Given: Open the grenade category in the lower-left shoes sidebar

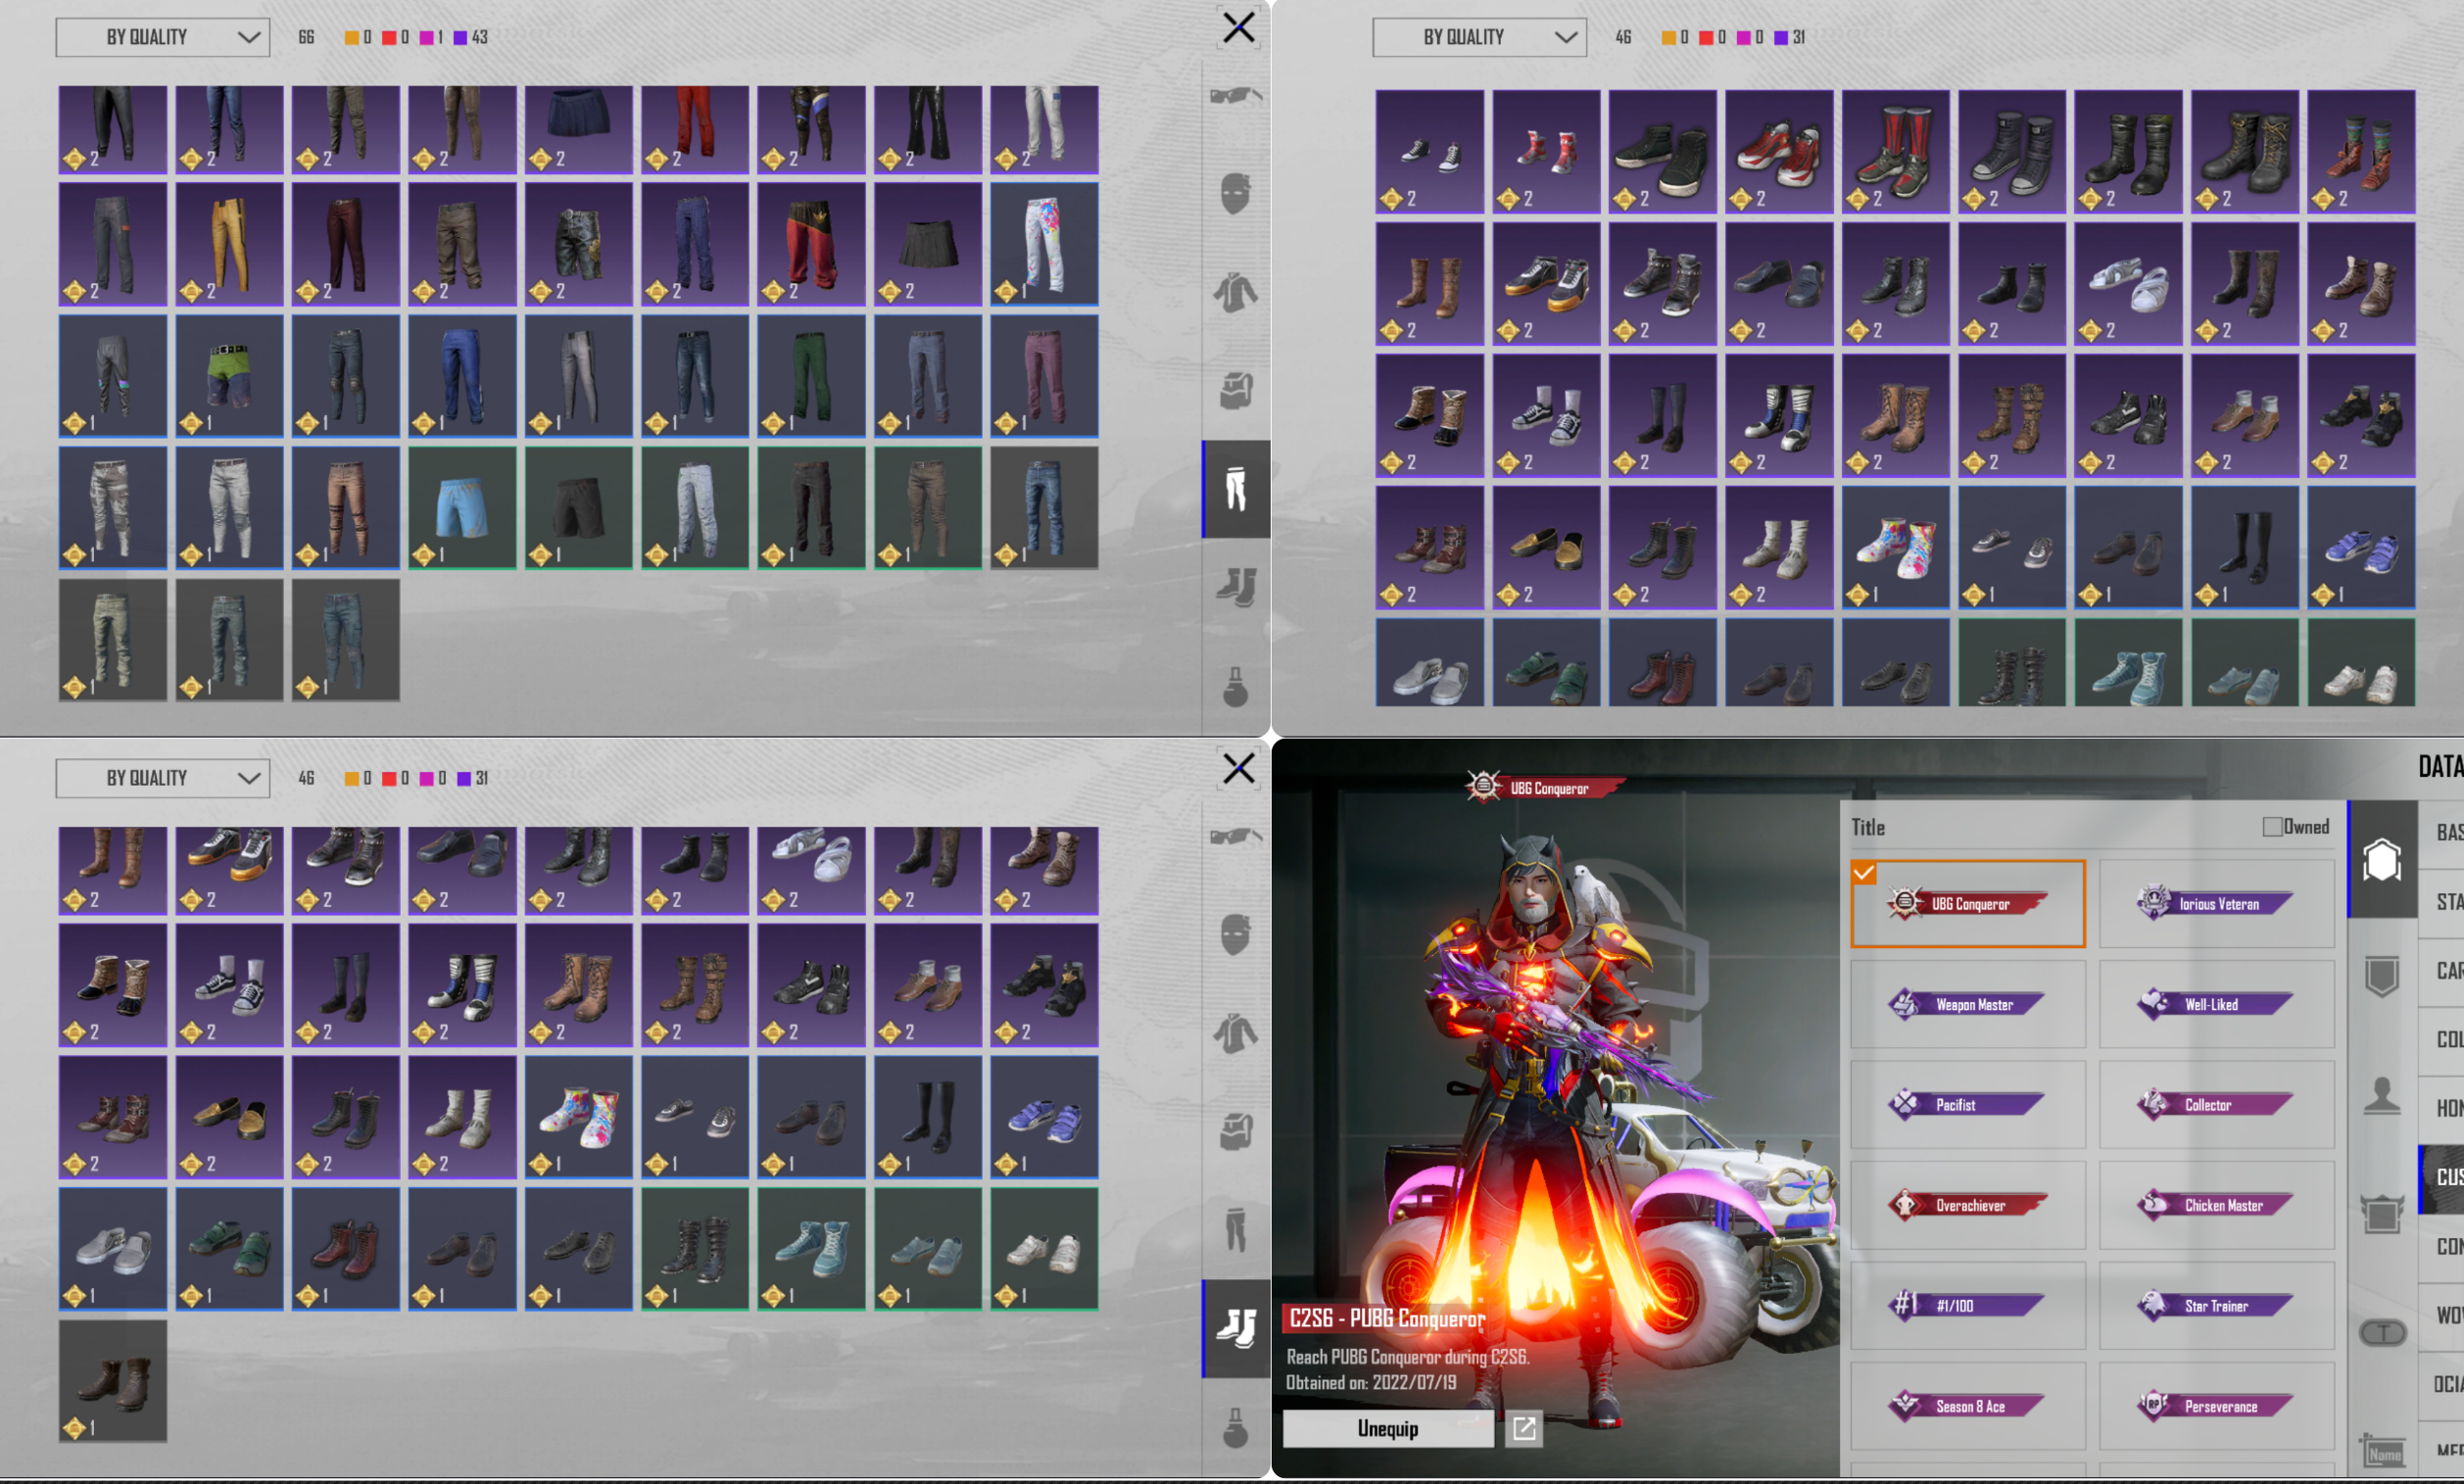Looking at the screenshot, I should coord(1236,1428).
